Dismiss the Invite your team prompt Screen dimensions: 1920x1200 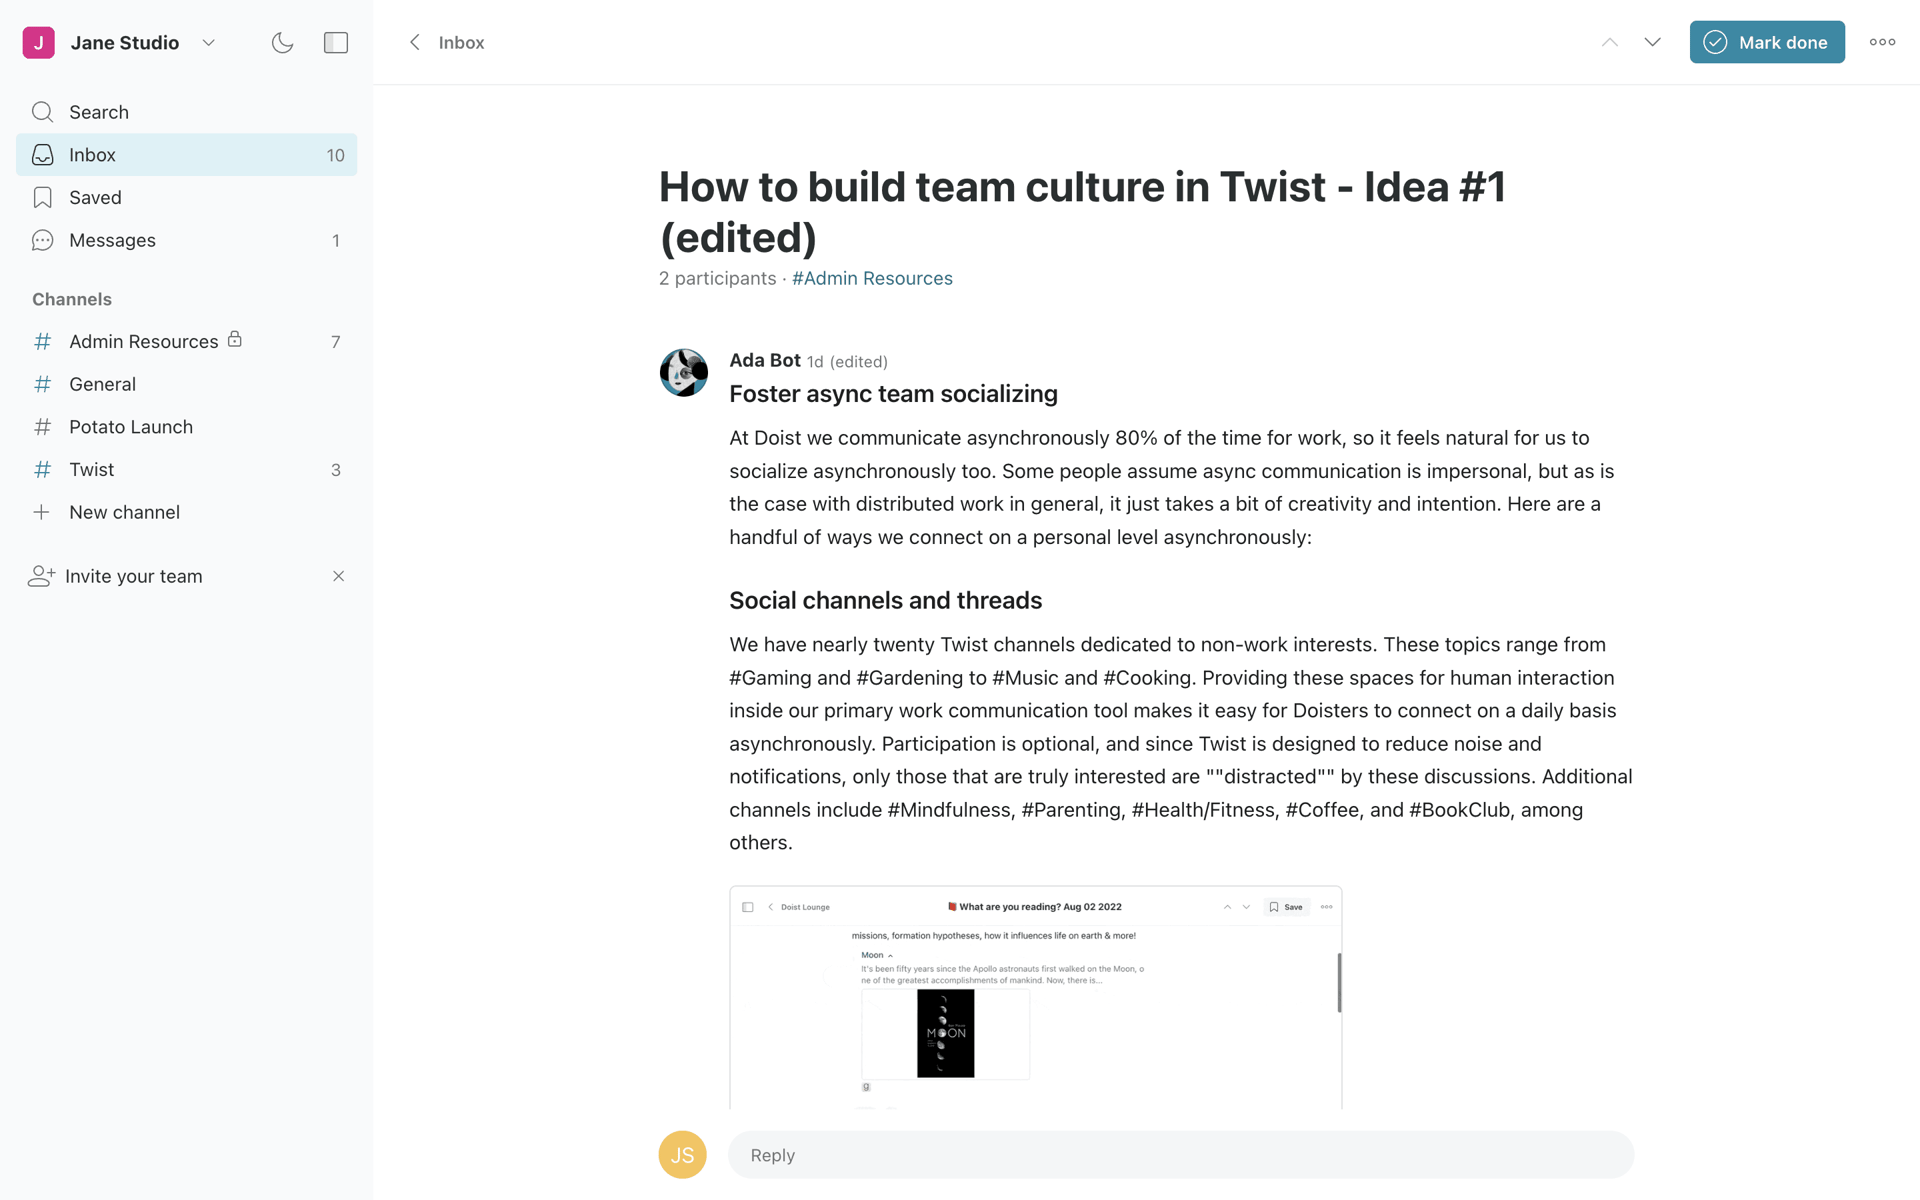338,576
